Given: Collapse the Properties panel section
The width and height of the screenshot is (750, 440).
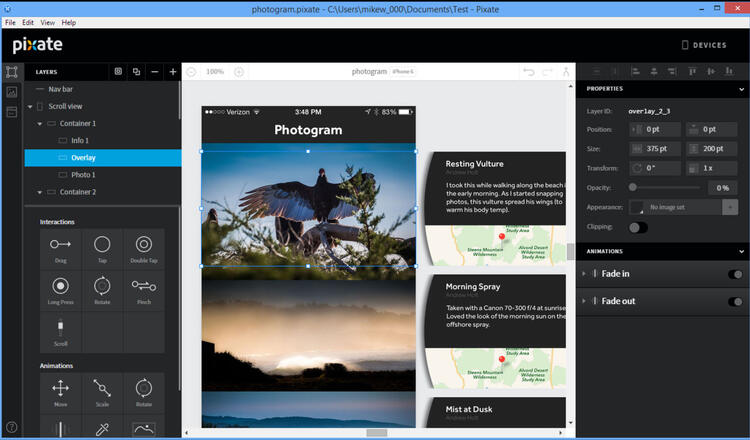Looking at the screenshot, I should coord(741,89).
